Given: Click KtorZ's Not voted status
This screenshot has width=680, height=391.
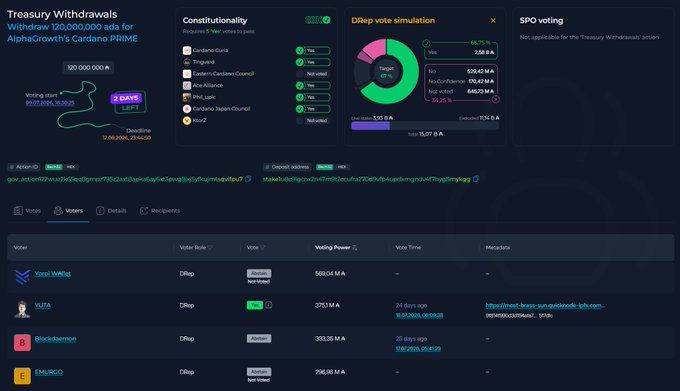Looking at the screenshot, I should point(317,121).
